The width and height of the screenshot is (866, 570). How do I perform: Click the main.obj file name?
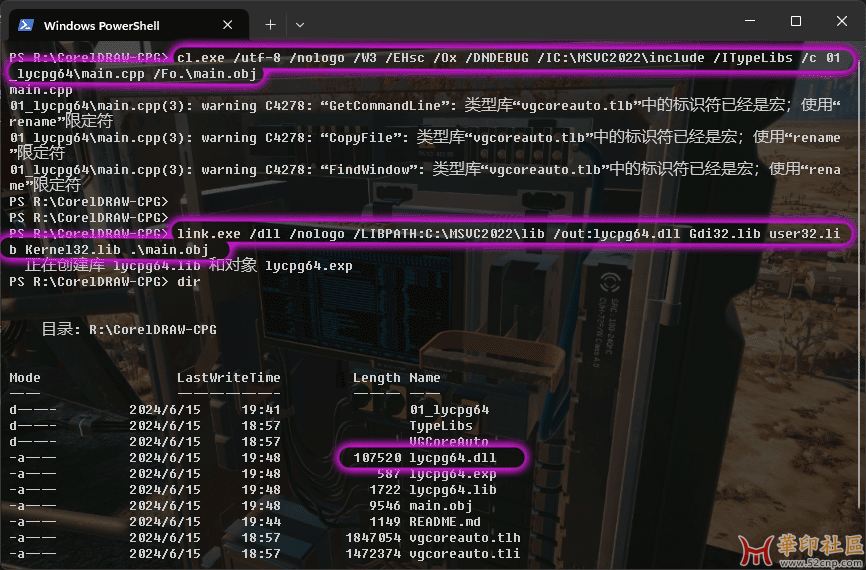(440, 506)
